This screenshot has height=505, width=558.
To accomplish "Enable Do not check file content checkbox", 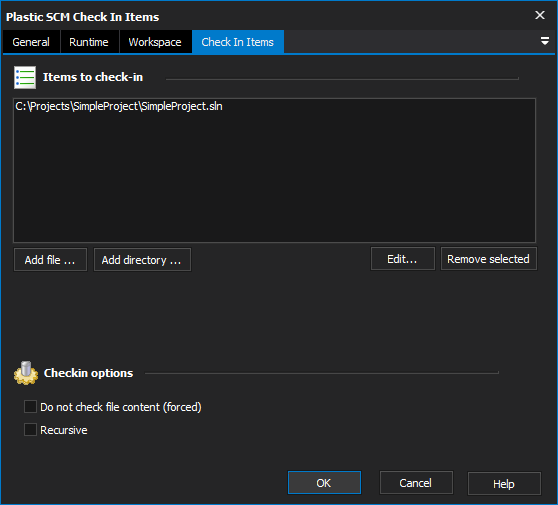I will (x=30, y=406).
